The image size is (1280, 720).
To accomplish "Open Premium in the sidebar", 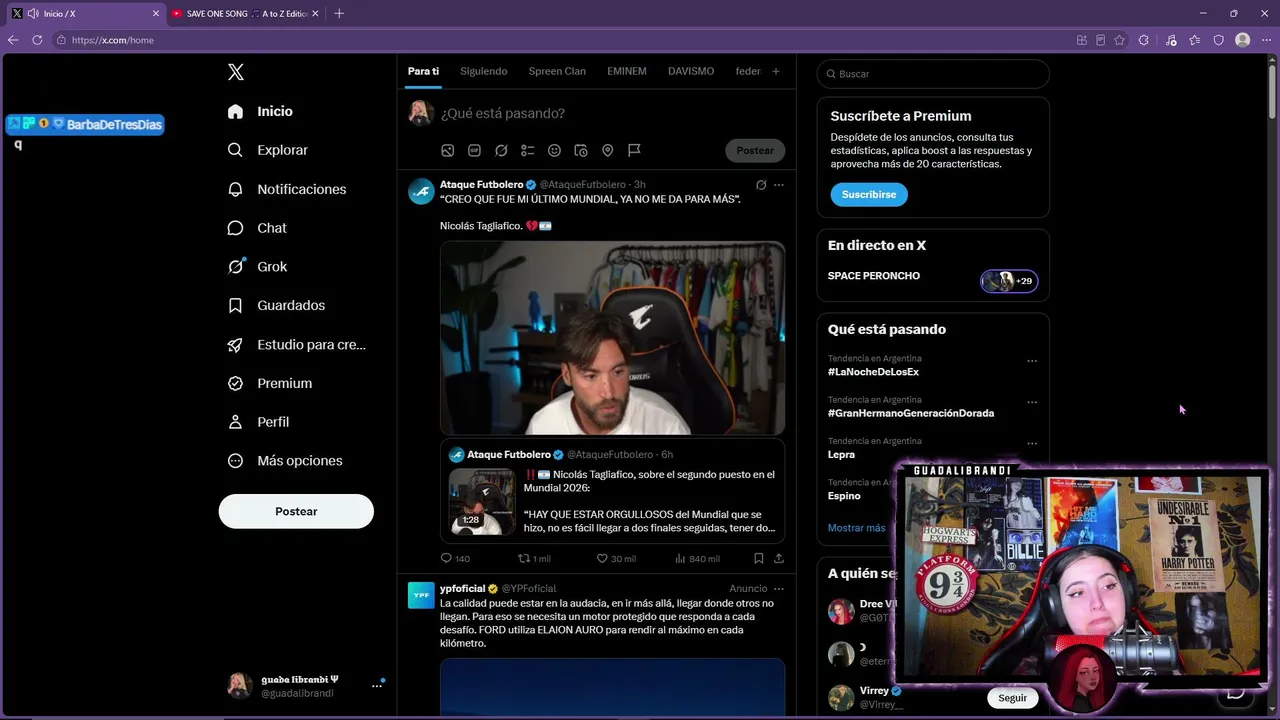I will (270, 383).
